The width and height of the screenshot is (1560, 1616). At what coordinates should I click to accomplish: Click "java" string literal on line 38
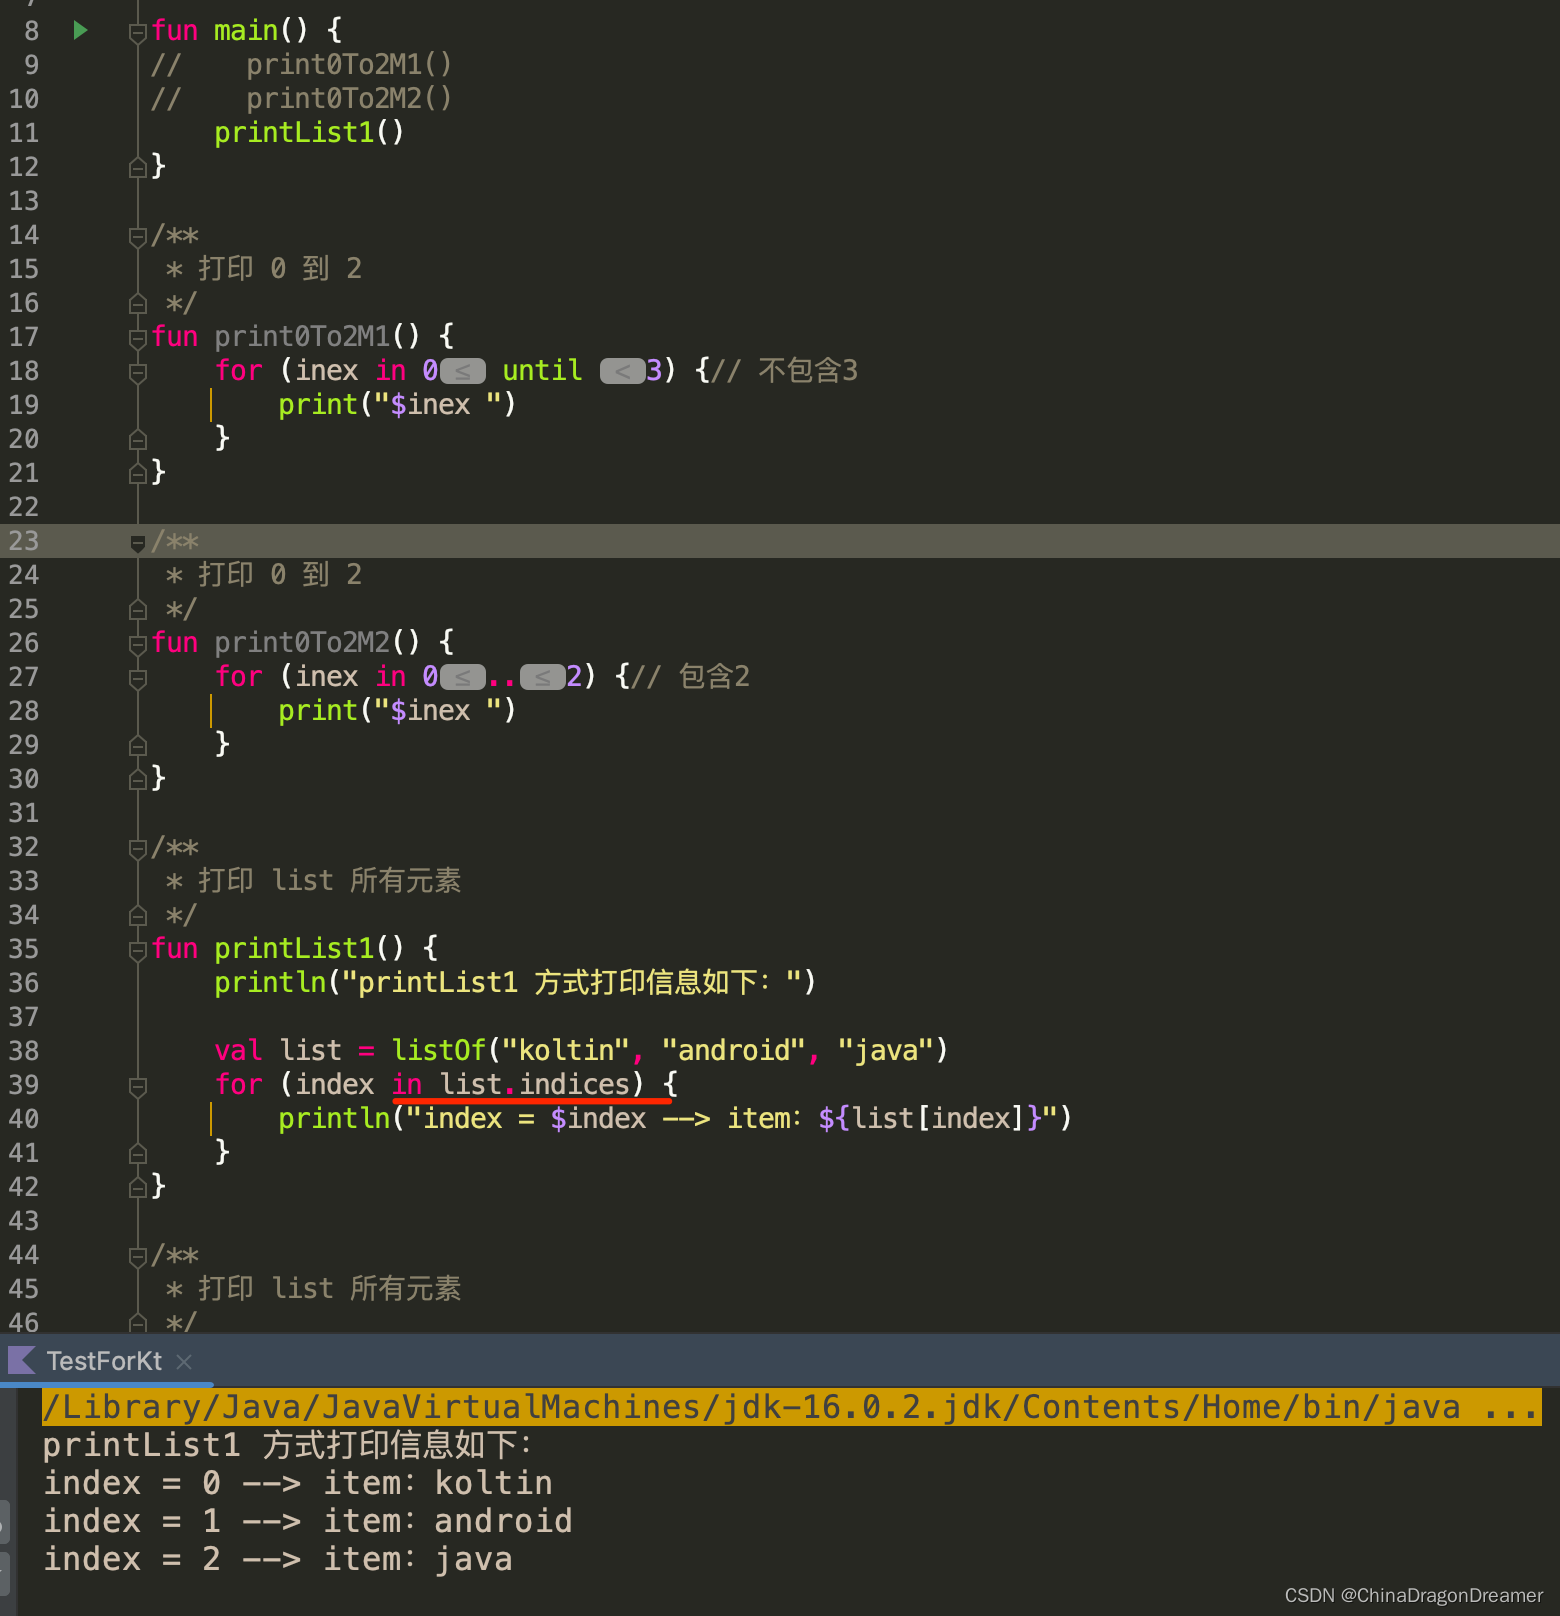(x=885, y=1050)
